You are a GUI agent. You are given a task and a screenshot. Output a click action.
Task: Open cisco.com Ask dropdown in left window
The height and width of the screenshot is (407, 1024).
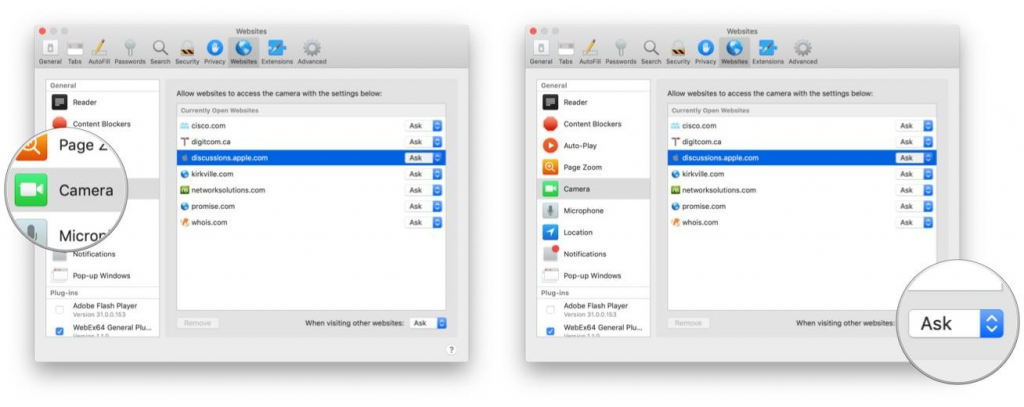pos(423,125)
